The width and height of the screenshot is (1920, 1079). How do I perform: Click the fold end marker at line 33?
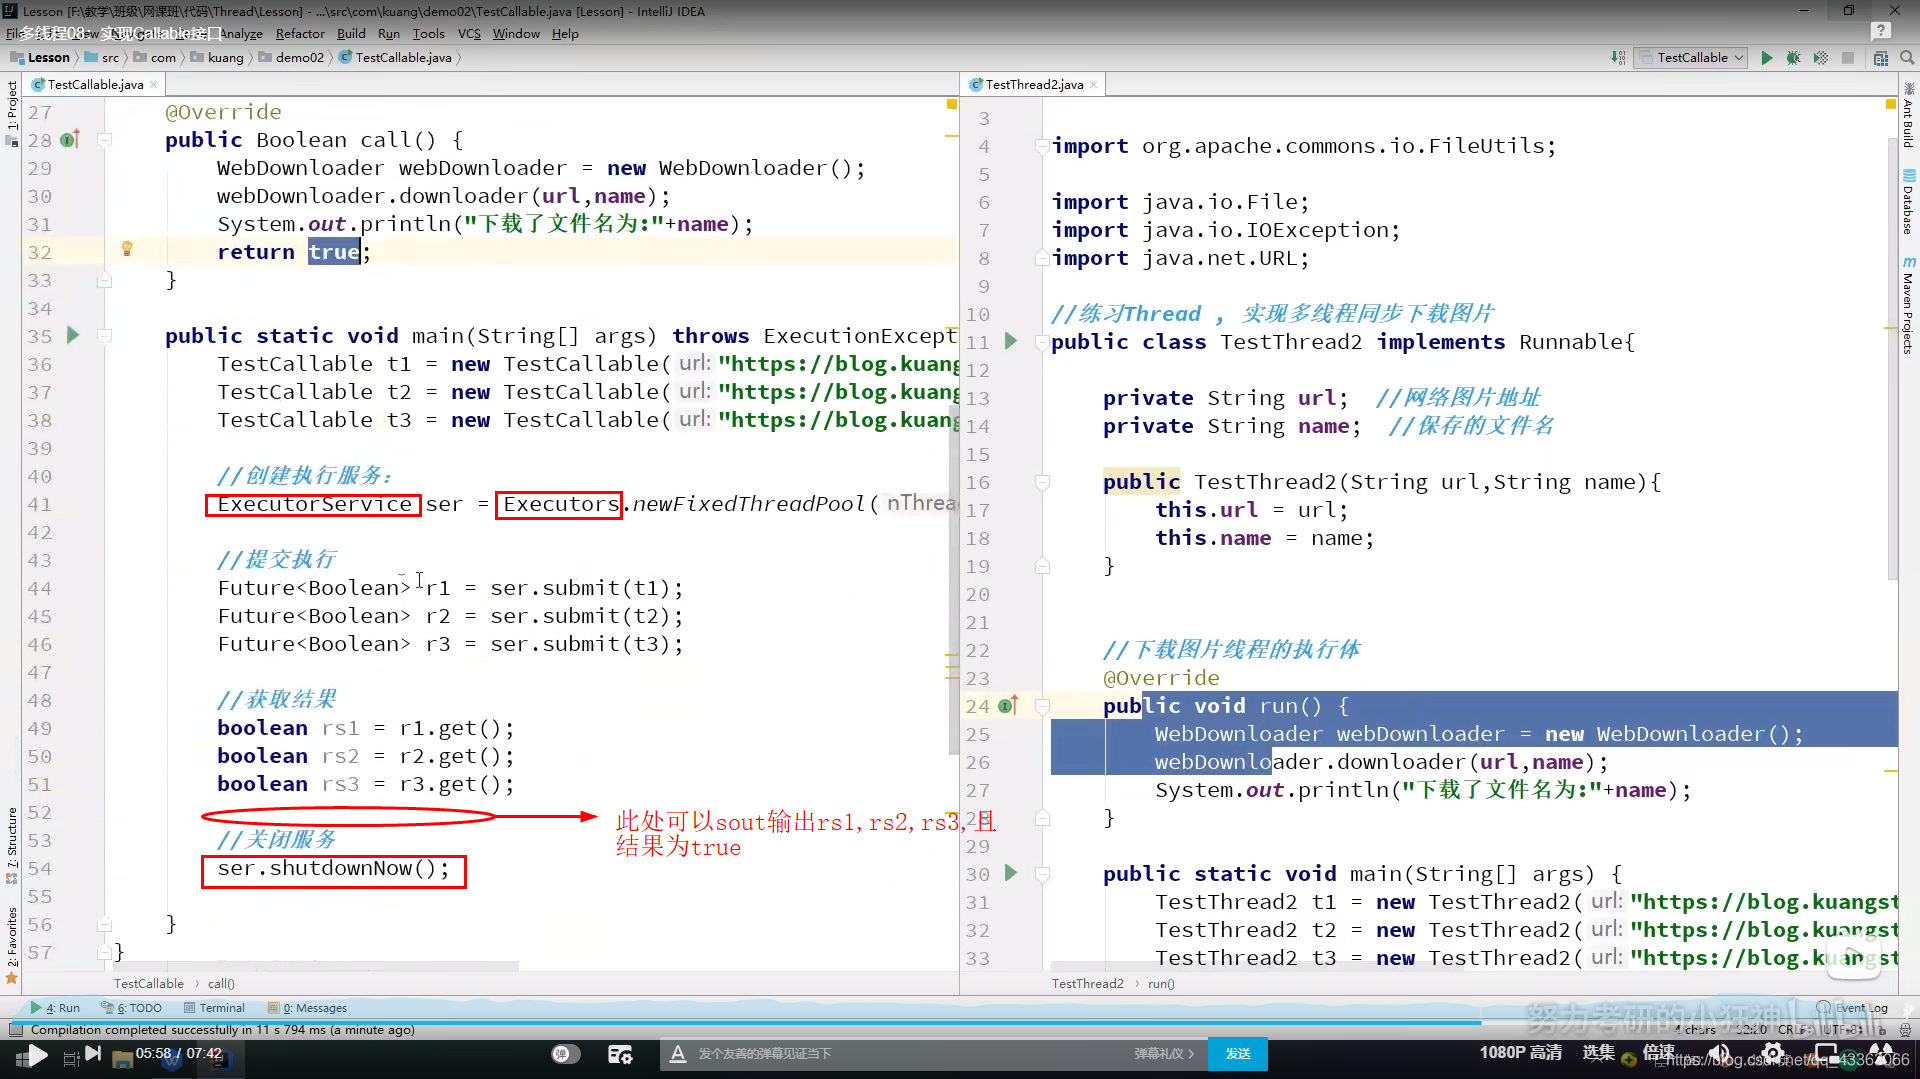click(x=104, y=281)
